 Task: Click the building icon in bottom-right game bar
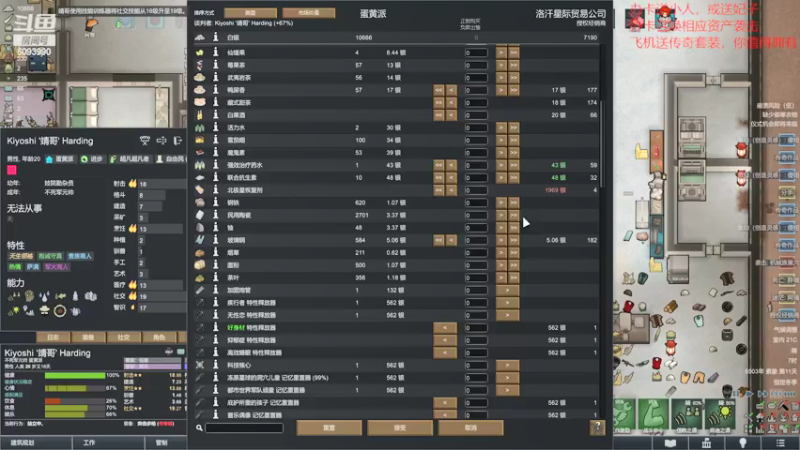[x=706, y=443]
